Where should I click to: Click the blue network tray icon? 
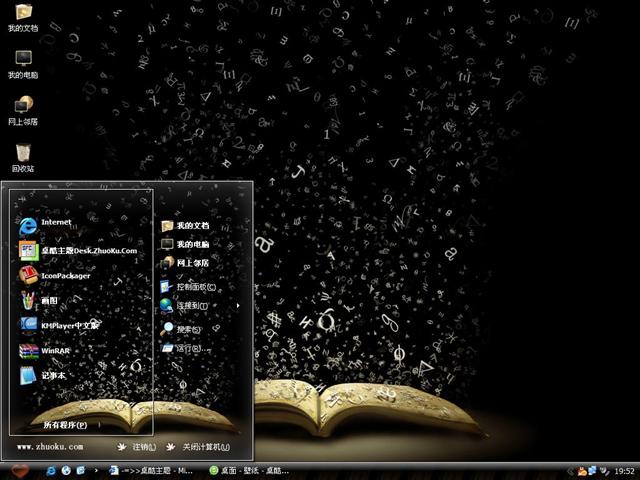593,471
